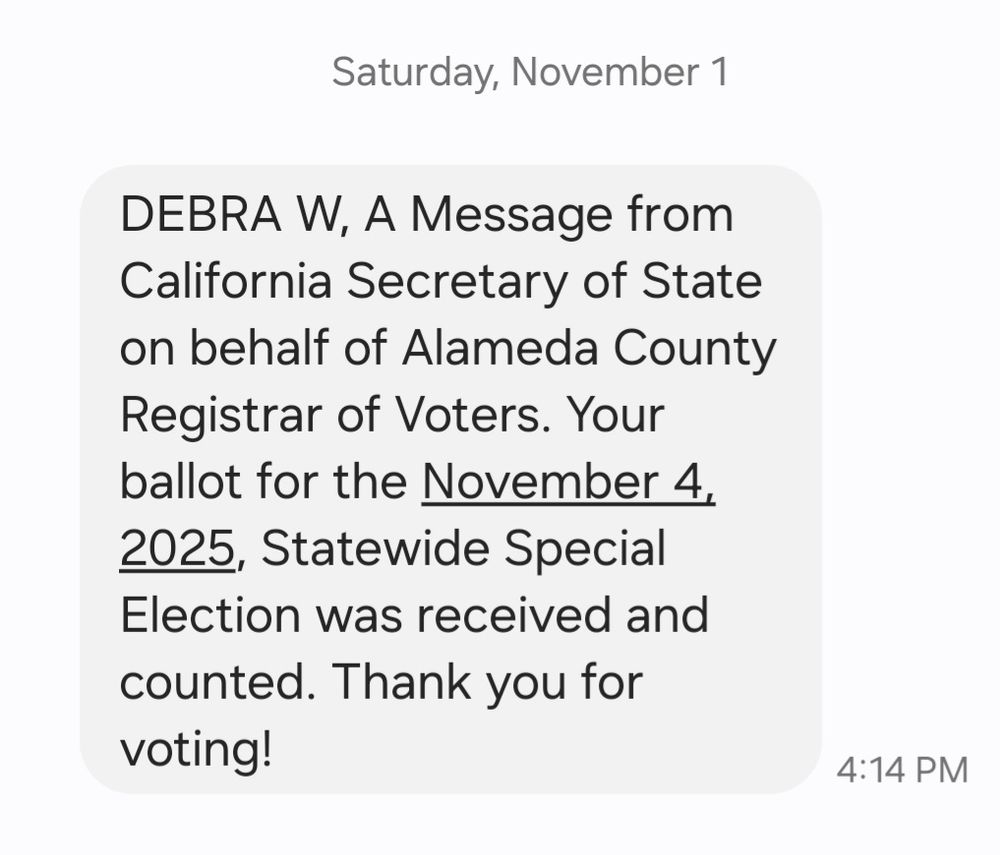
Task: Tap the underlined 2025 link text
Action: click(x=177, y=549)
